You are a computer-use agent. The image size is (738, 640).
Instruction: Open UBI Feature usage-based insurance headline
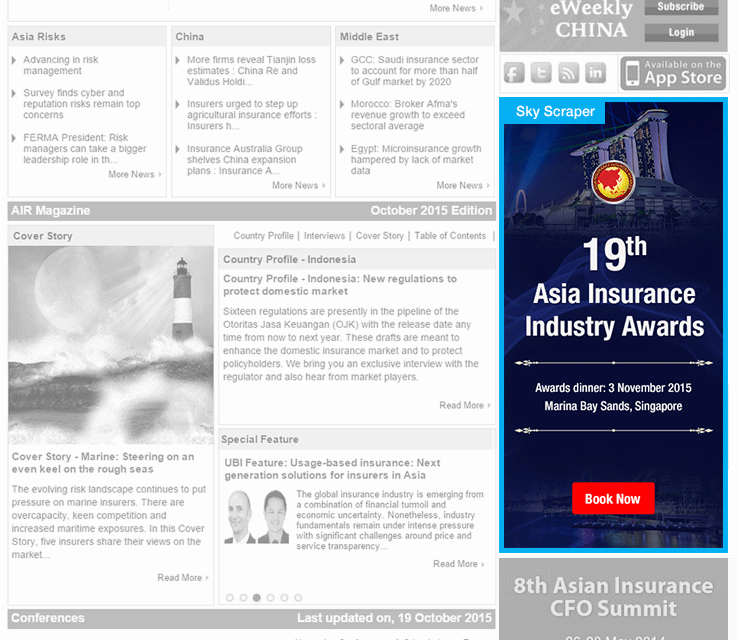click(x=332, y=469)
